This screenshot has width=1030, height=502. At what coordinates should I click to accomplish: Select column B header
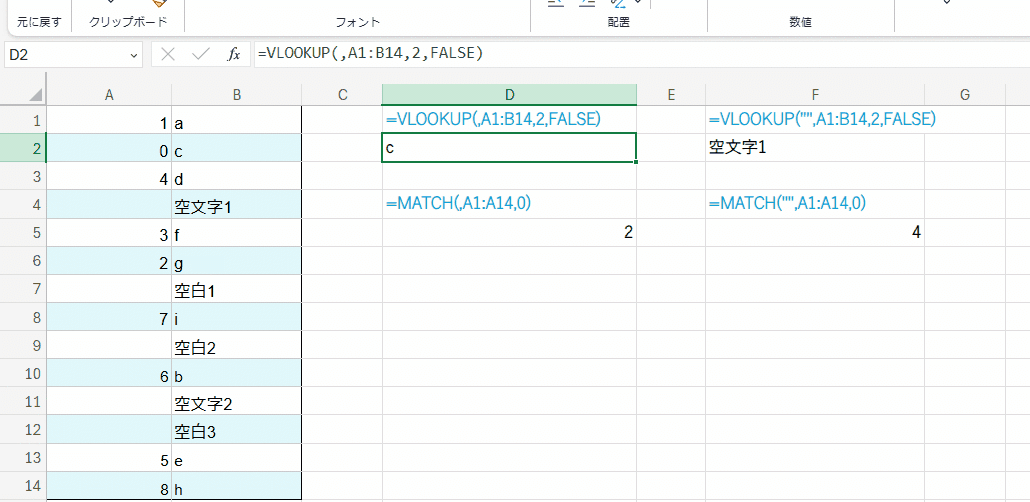tap(236, 95)
